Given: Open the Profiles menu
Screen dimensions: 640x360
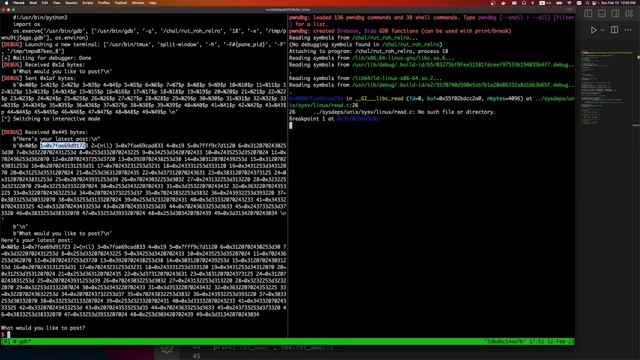Looking at the screenshot, I should tap(104, 3).
